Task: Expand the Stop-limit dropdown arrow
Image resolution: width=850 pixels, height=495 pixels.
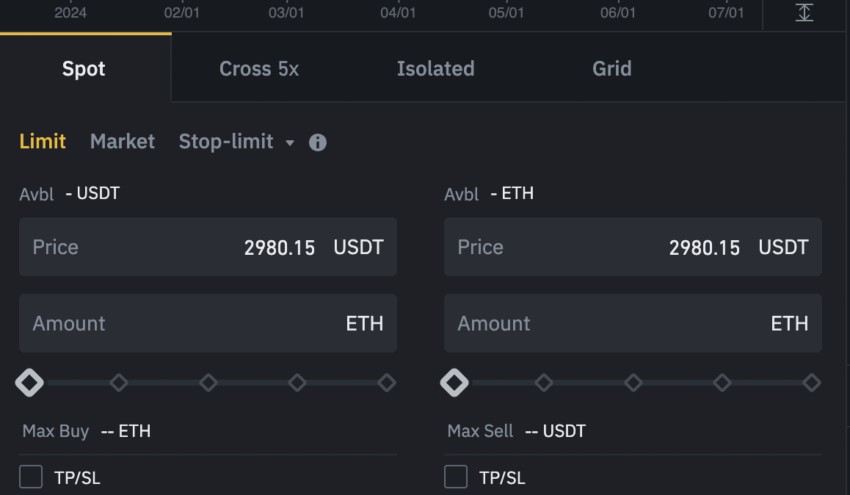Action: 290,143
